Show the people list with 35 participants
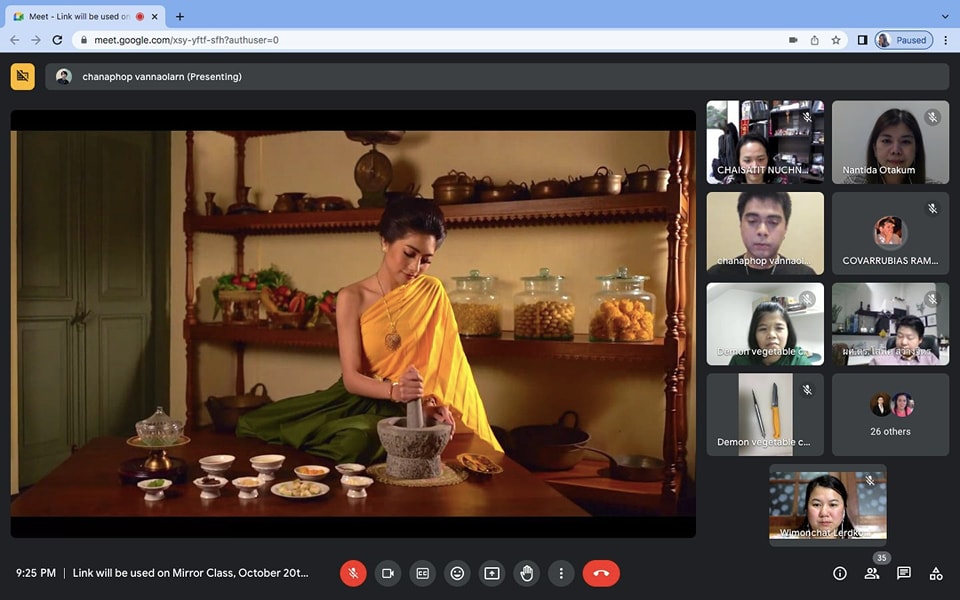The height and width of the screenshot is (600, 960). 872,573
